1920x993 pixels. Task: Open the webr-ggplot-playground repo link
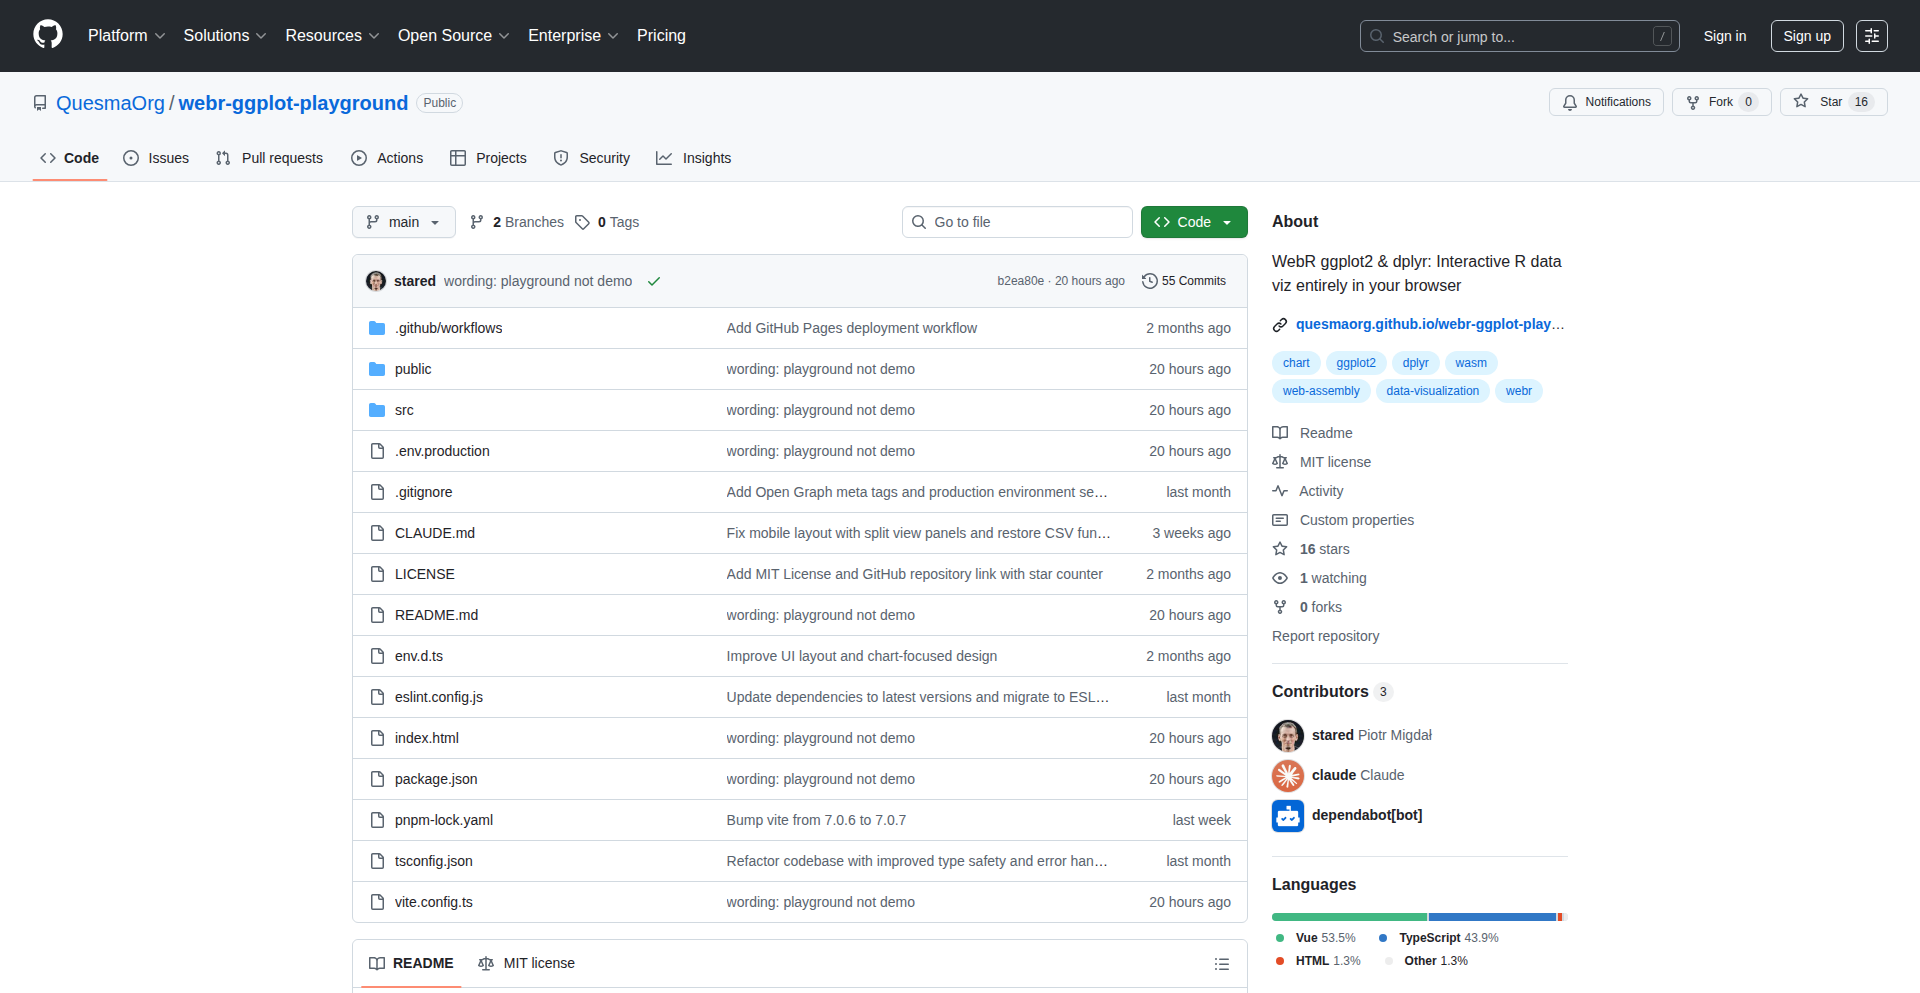[x=293, y=103]
